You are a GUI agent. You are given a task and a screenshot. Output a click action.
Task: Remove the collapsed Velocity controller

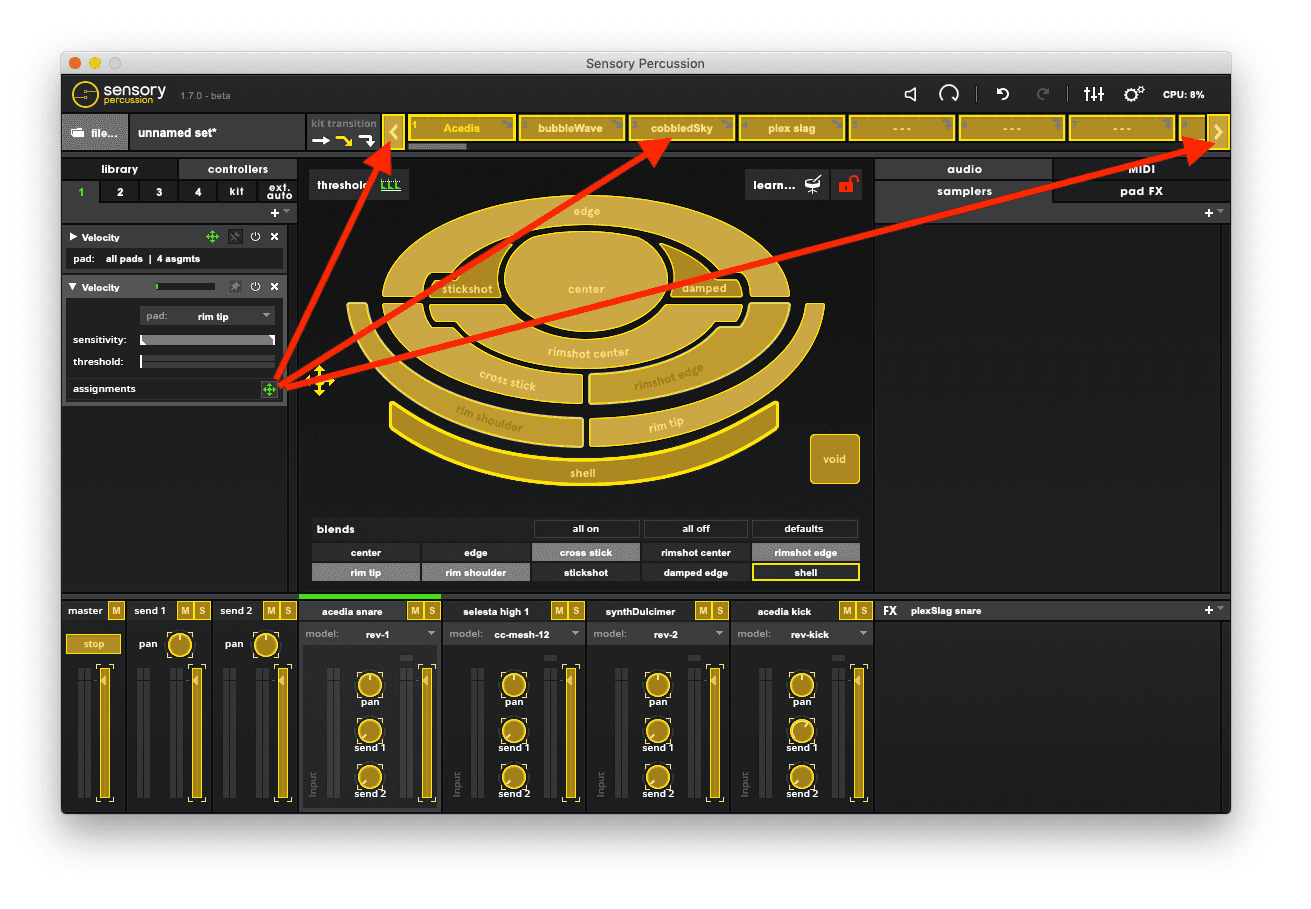click(275, 237)
